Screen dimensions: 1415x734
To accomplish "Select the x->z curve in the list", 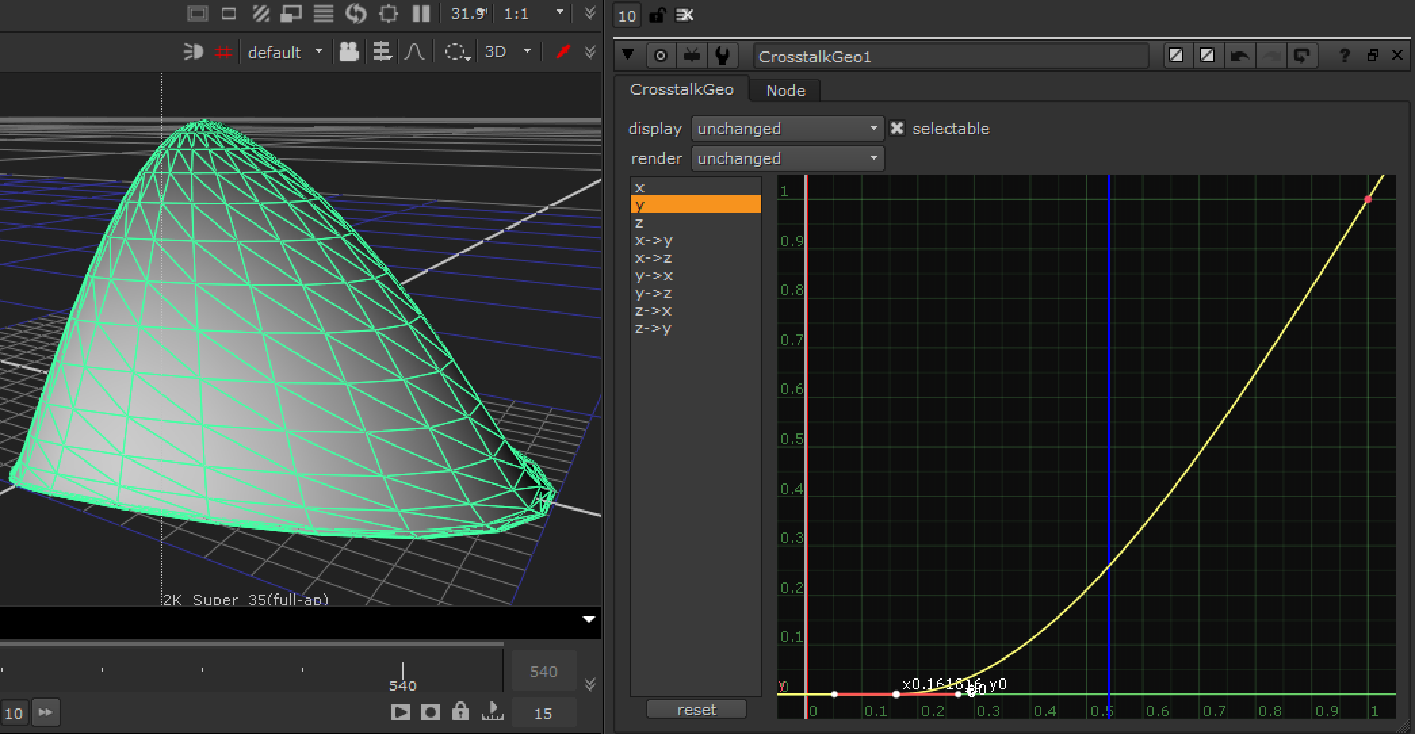I will coord(653,257).
